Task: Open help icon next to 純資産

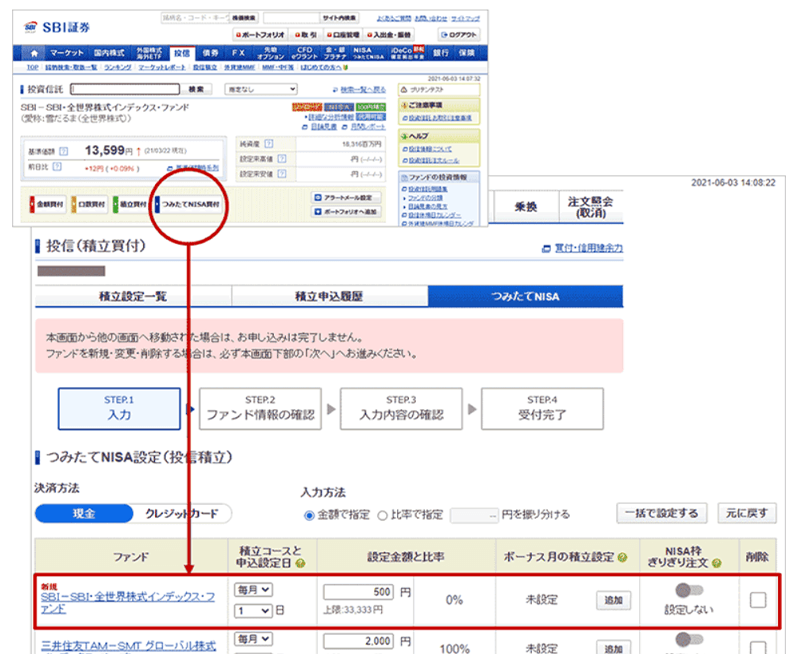Action: 269,144
